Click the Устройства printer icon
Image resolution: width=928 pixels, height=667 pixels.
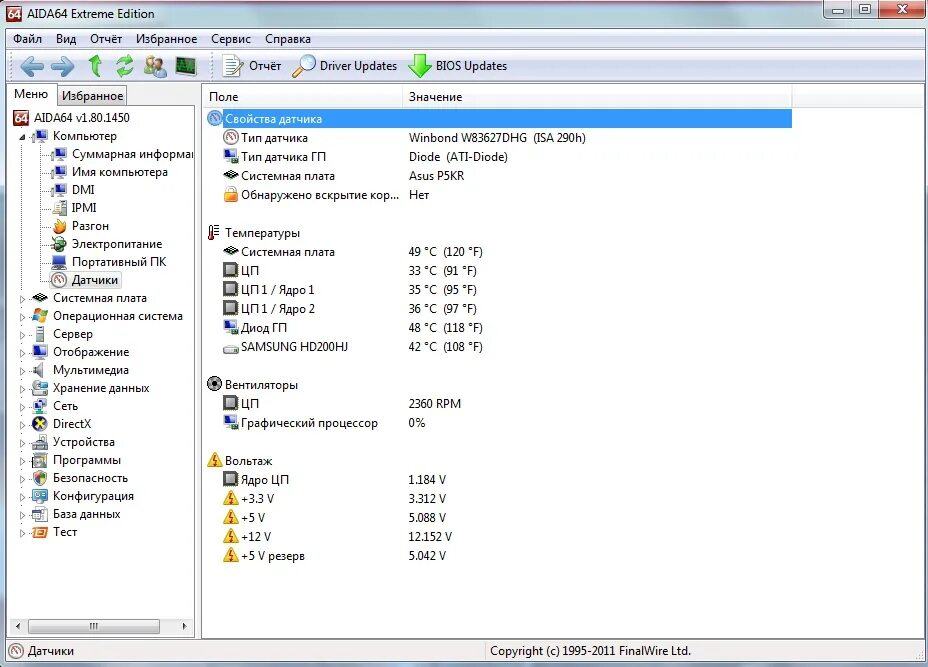pyautogui.click(x=40, y=442)
